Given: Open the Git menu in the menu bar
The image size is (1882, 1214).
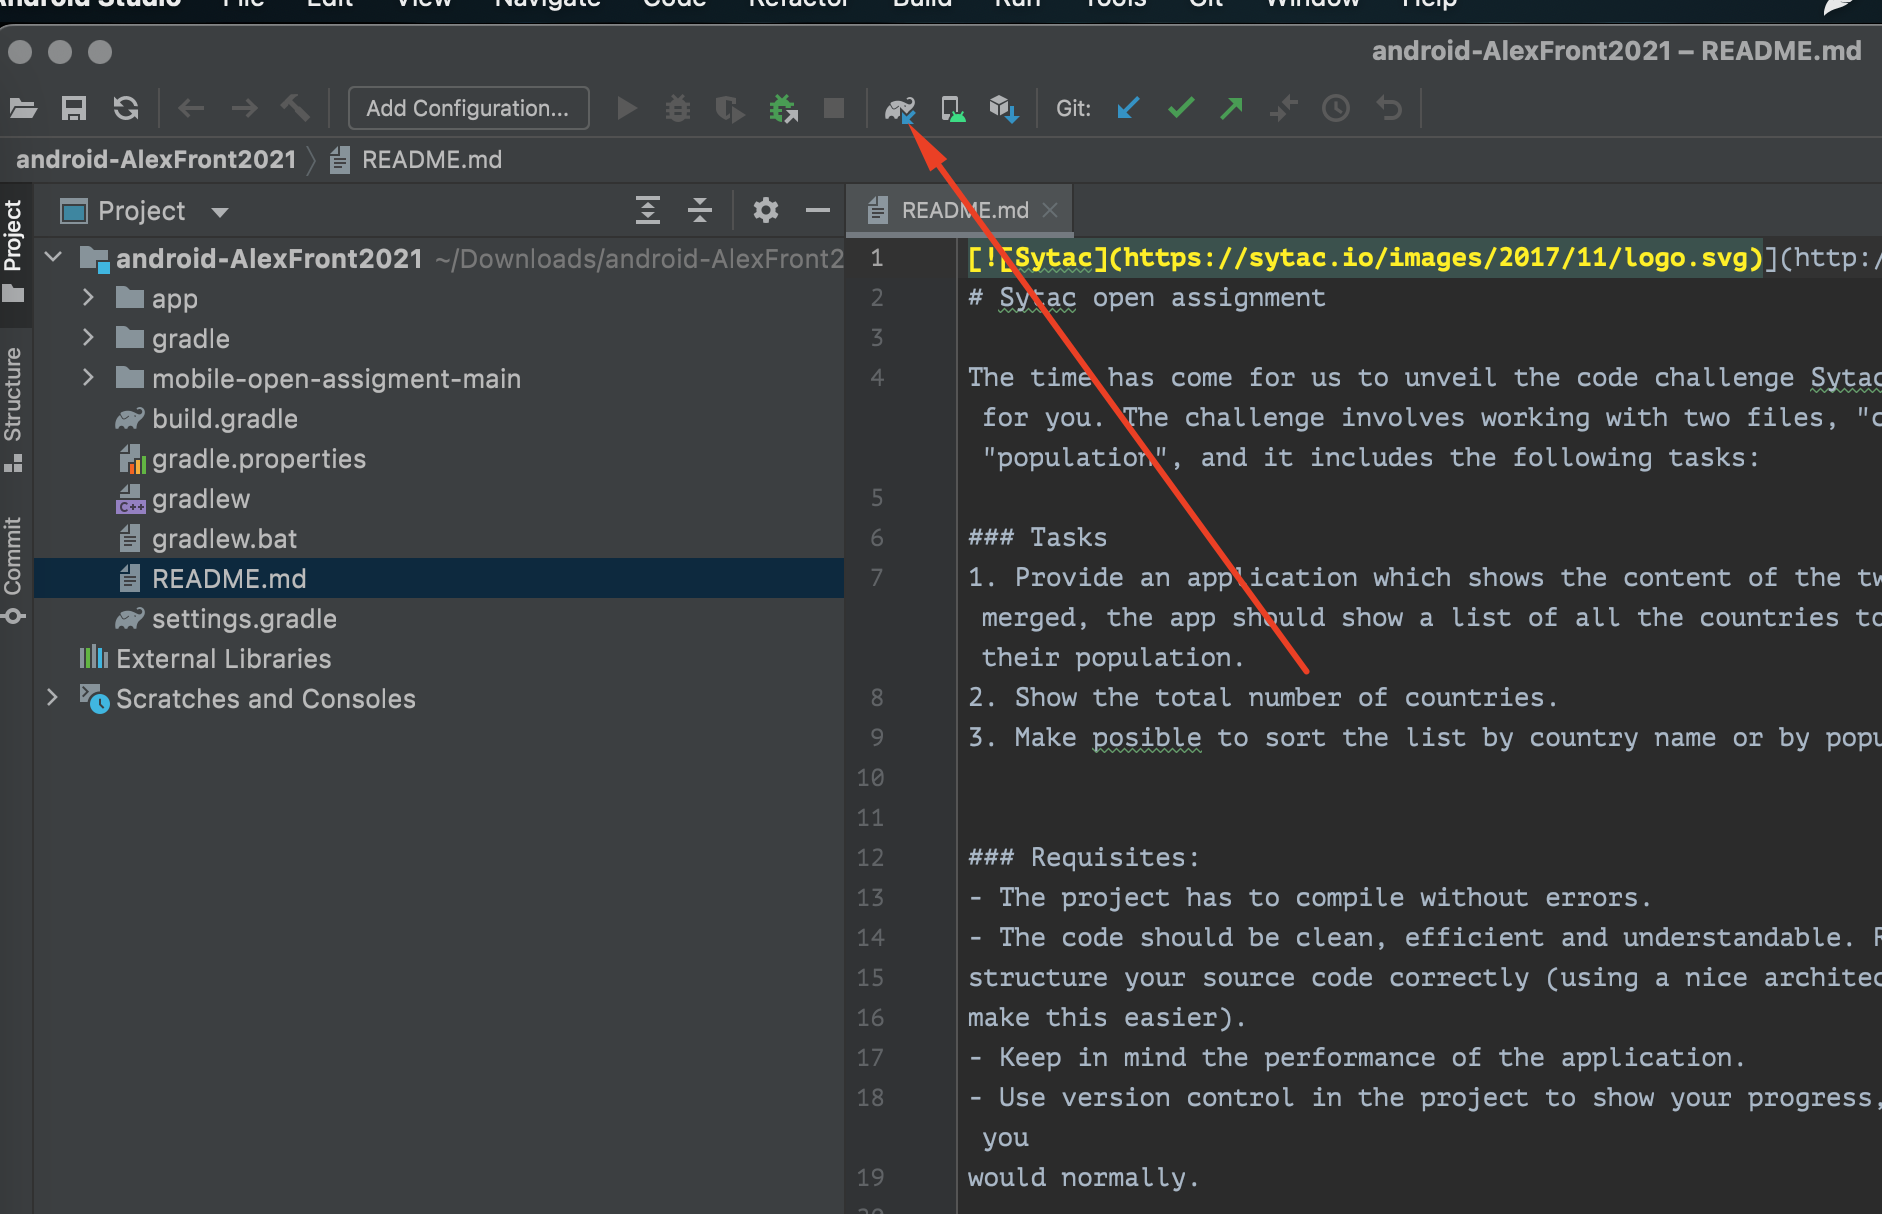Looking at the screenshot, I should click(x=1204, y=4).
